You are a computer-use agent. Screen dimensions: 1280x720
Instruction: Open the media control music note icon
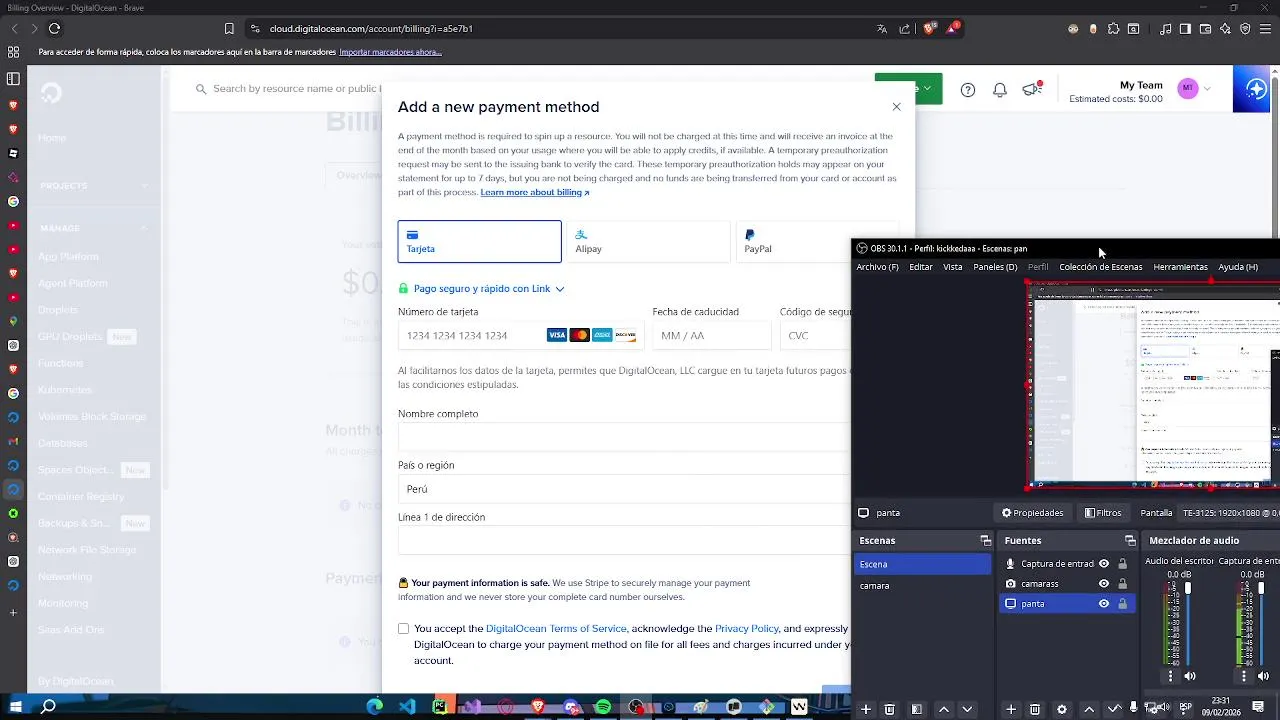(x=1165, y=29)
